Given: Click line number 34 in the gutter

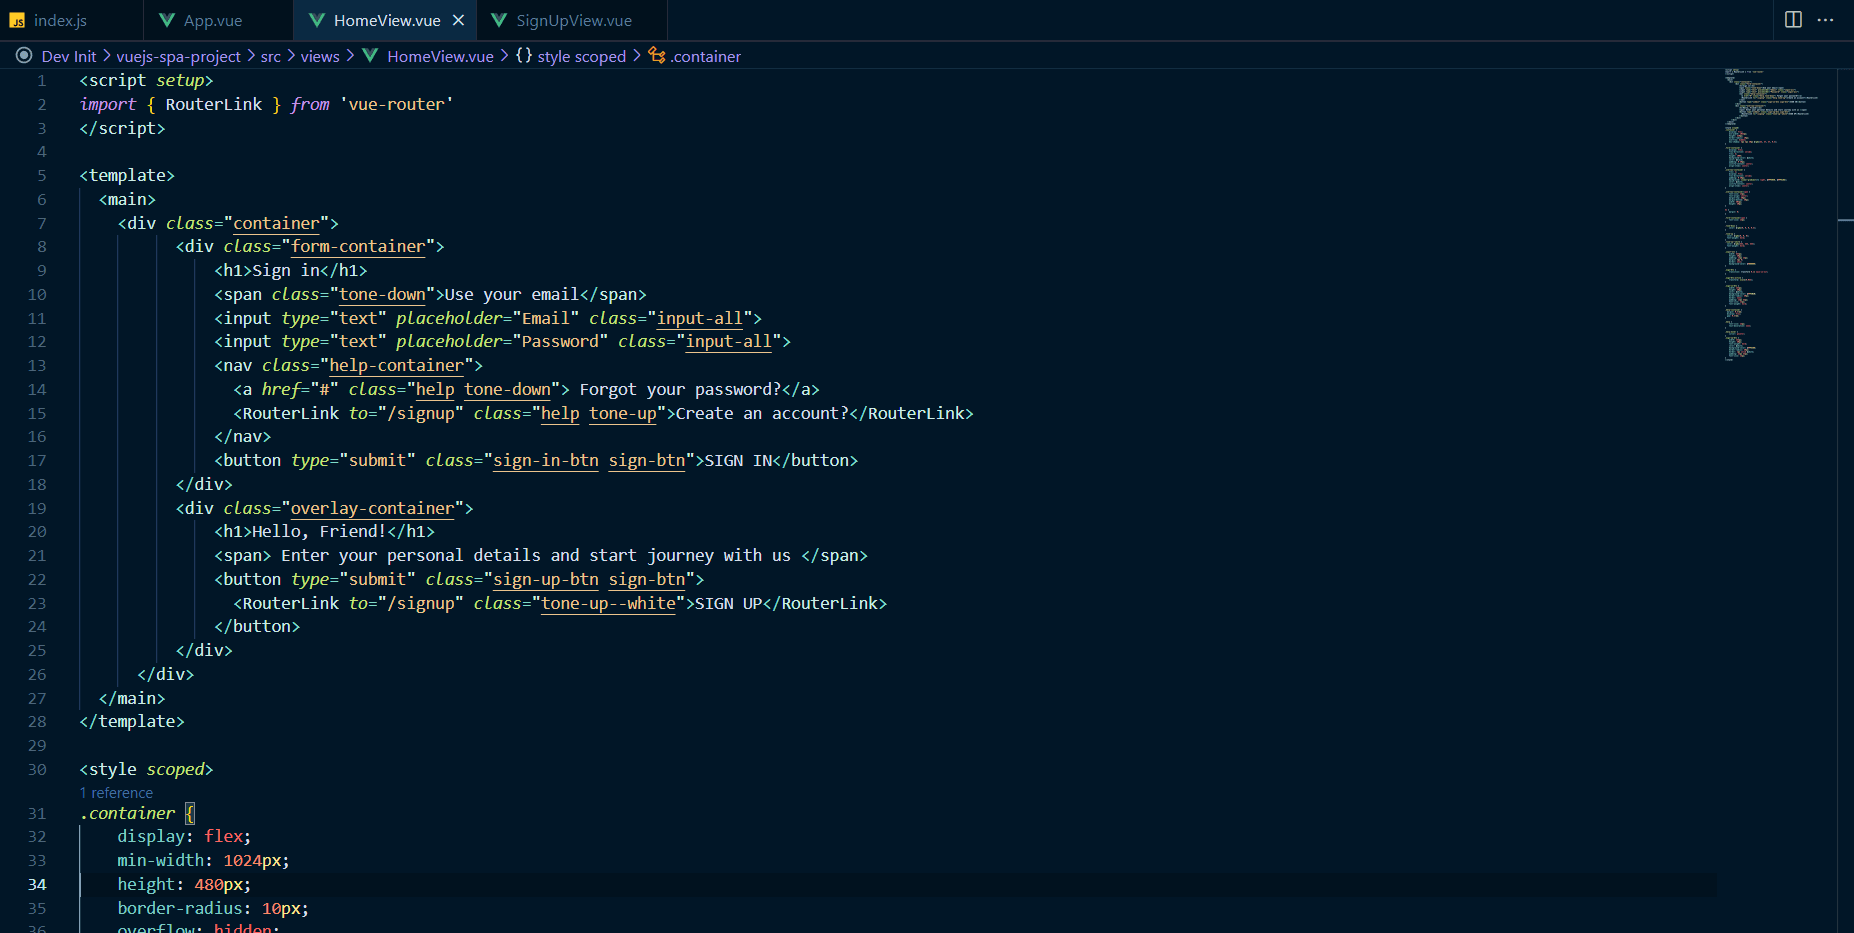Looking at the screenshot, I should coord(37,884).
